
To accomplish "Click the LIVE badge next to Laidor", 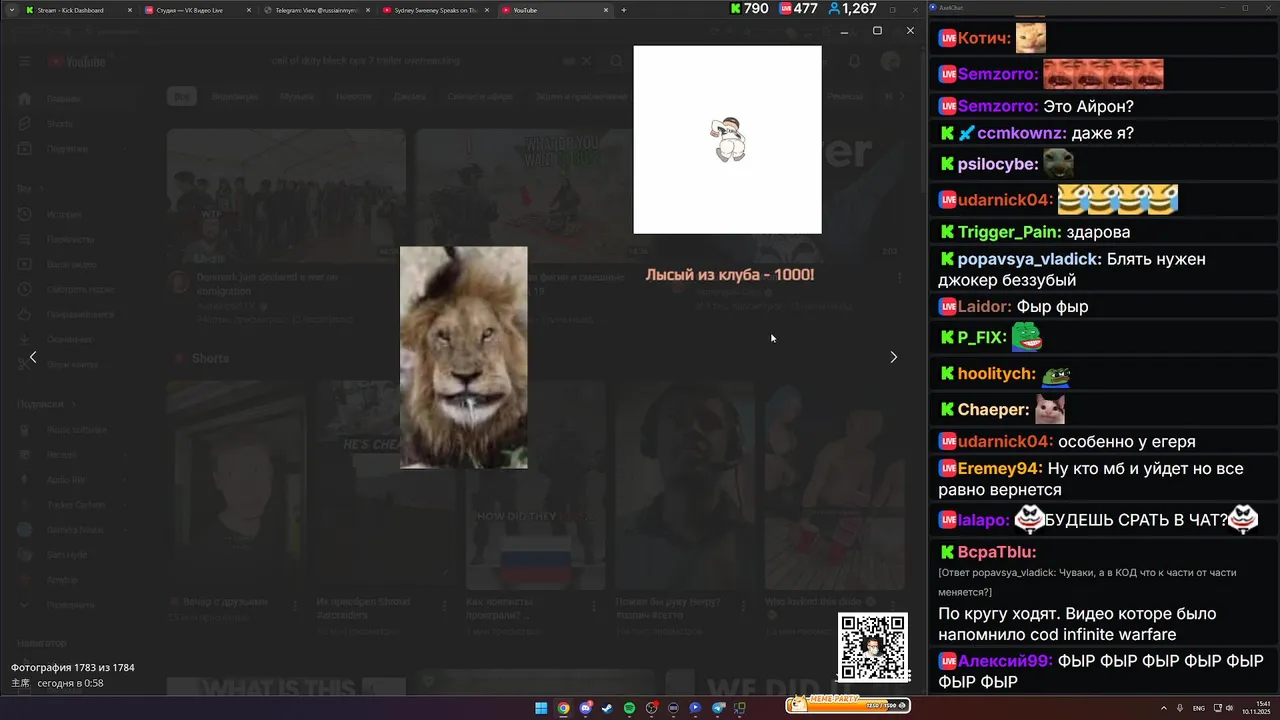I will (947, 307).
